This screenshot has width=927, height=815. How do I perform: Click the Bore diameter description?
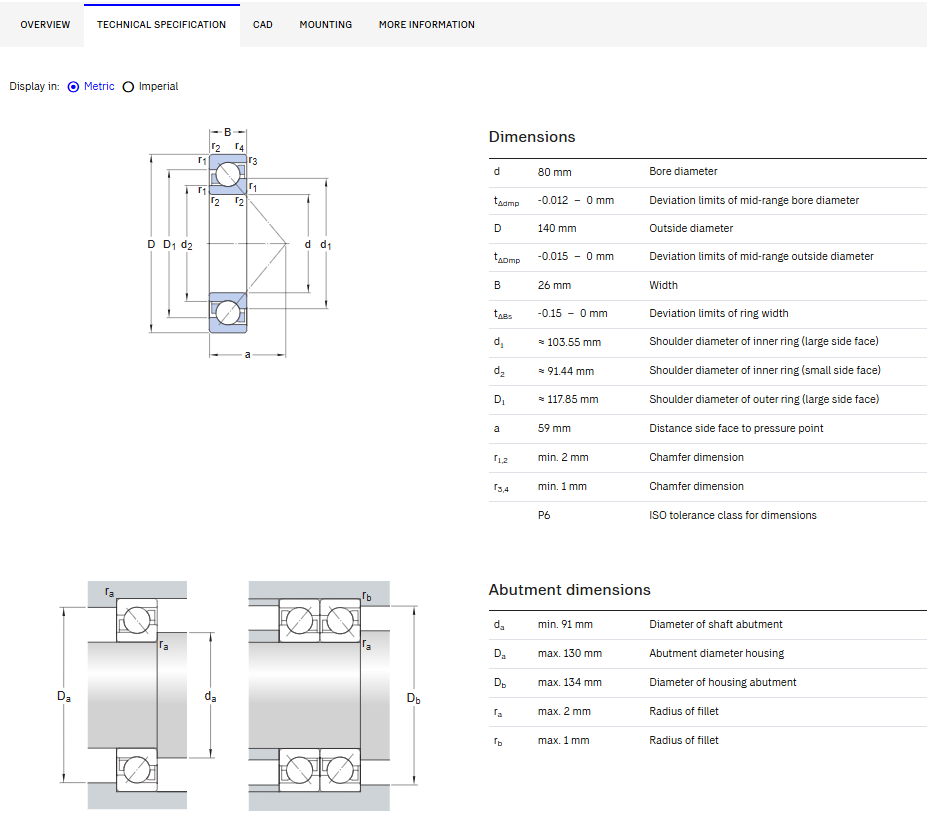click(x=683, y=171)
